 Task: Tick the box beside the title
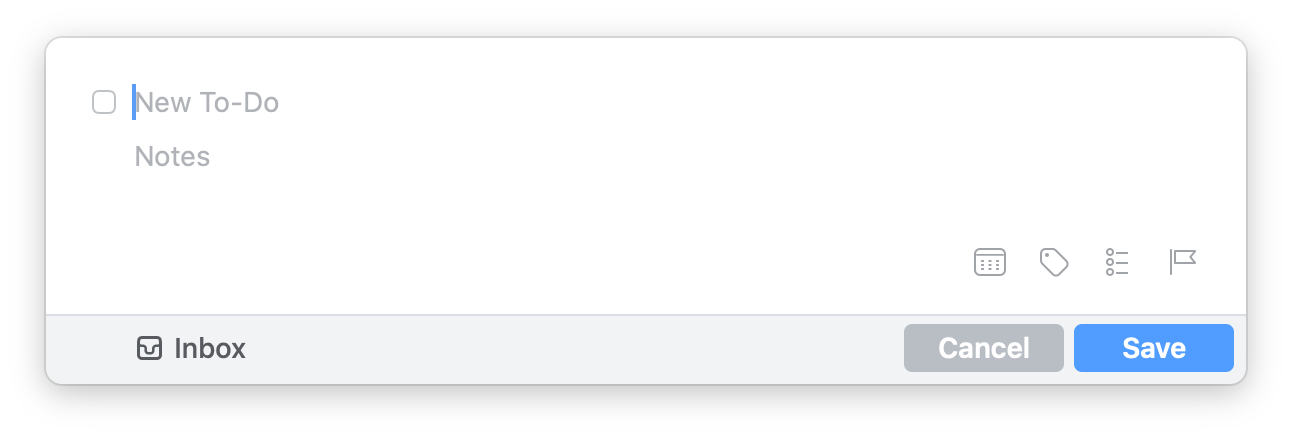(x=104, y=102)
